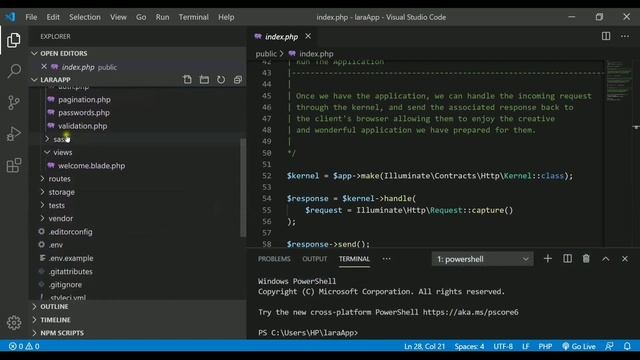Open the .env.example file
The height and width of the screenshot is (360, 640).
click(x=71, y=258)
